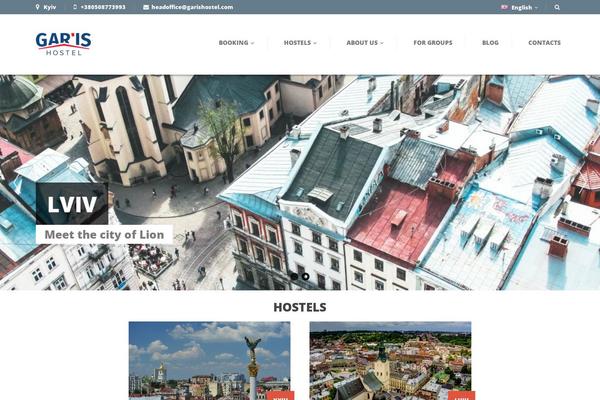Click the headoffice@garishostel.com email link
The width and height of the screenshot is (600, 400).
[192, 7]
